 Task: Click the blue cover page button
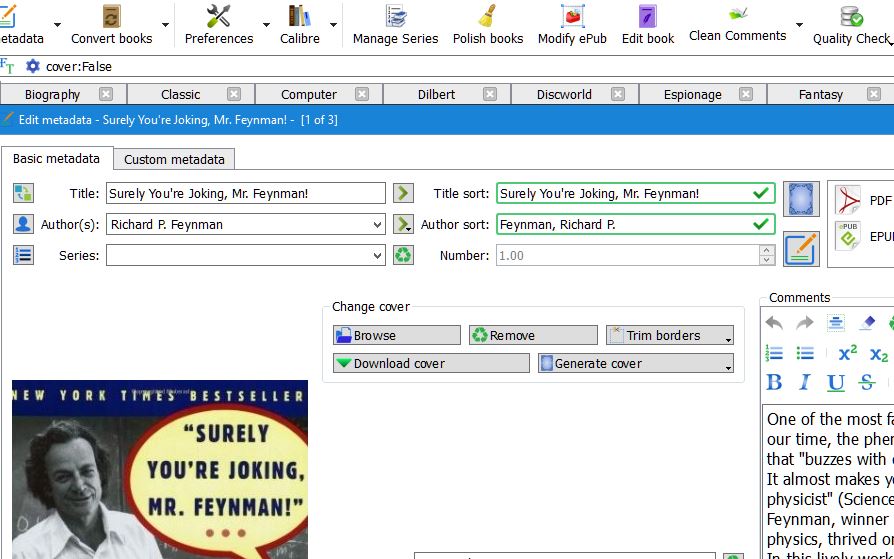coord(801,199)
